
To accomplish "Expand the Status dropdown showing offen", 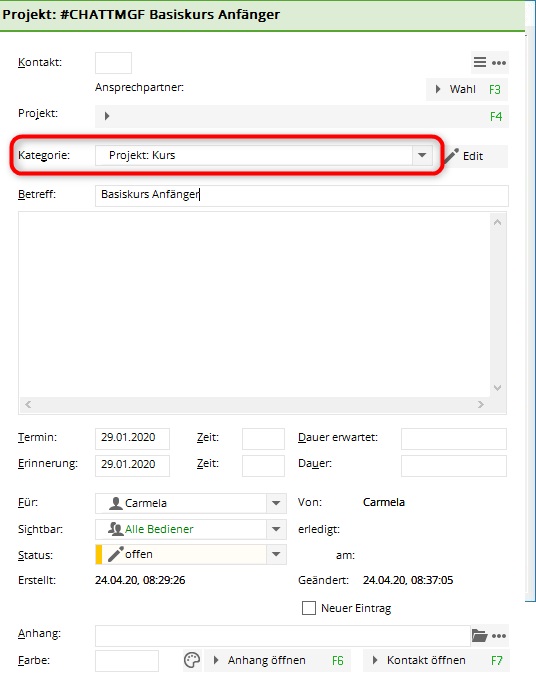I will click(x=276, y=554).
